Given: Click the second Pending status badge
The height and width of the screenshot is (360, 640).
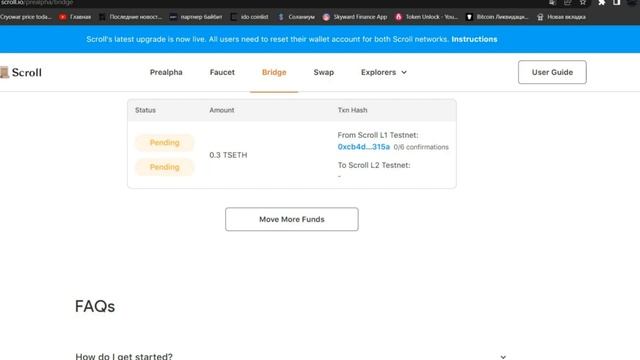Looking at the screenshot, I should point(164,167).
